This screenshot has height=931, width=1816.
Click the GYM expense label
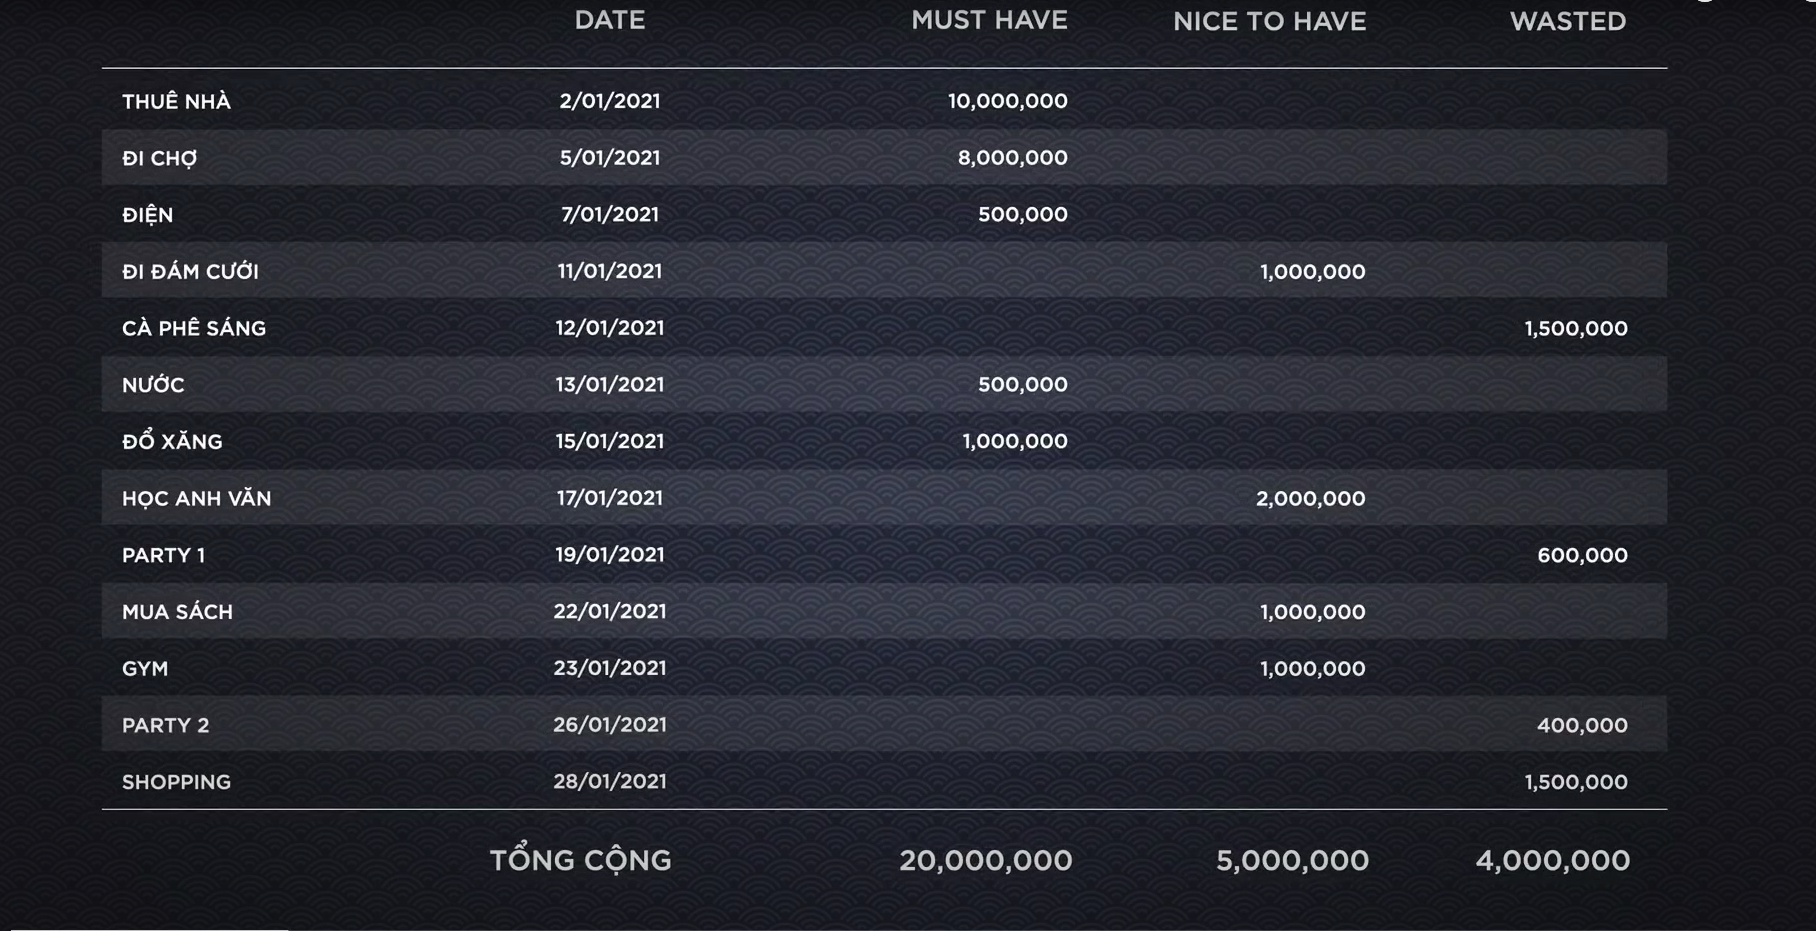tap(145, 669)
